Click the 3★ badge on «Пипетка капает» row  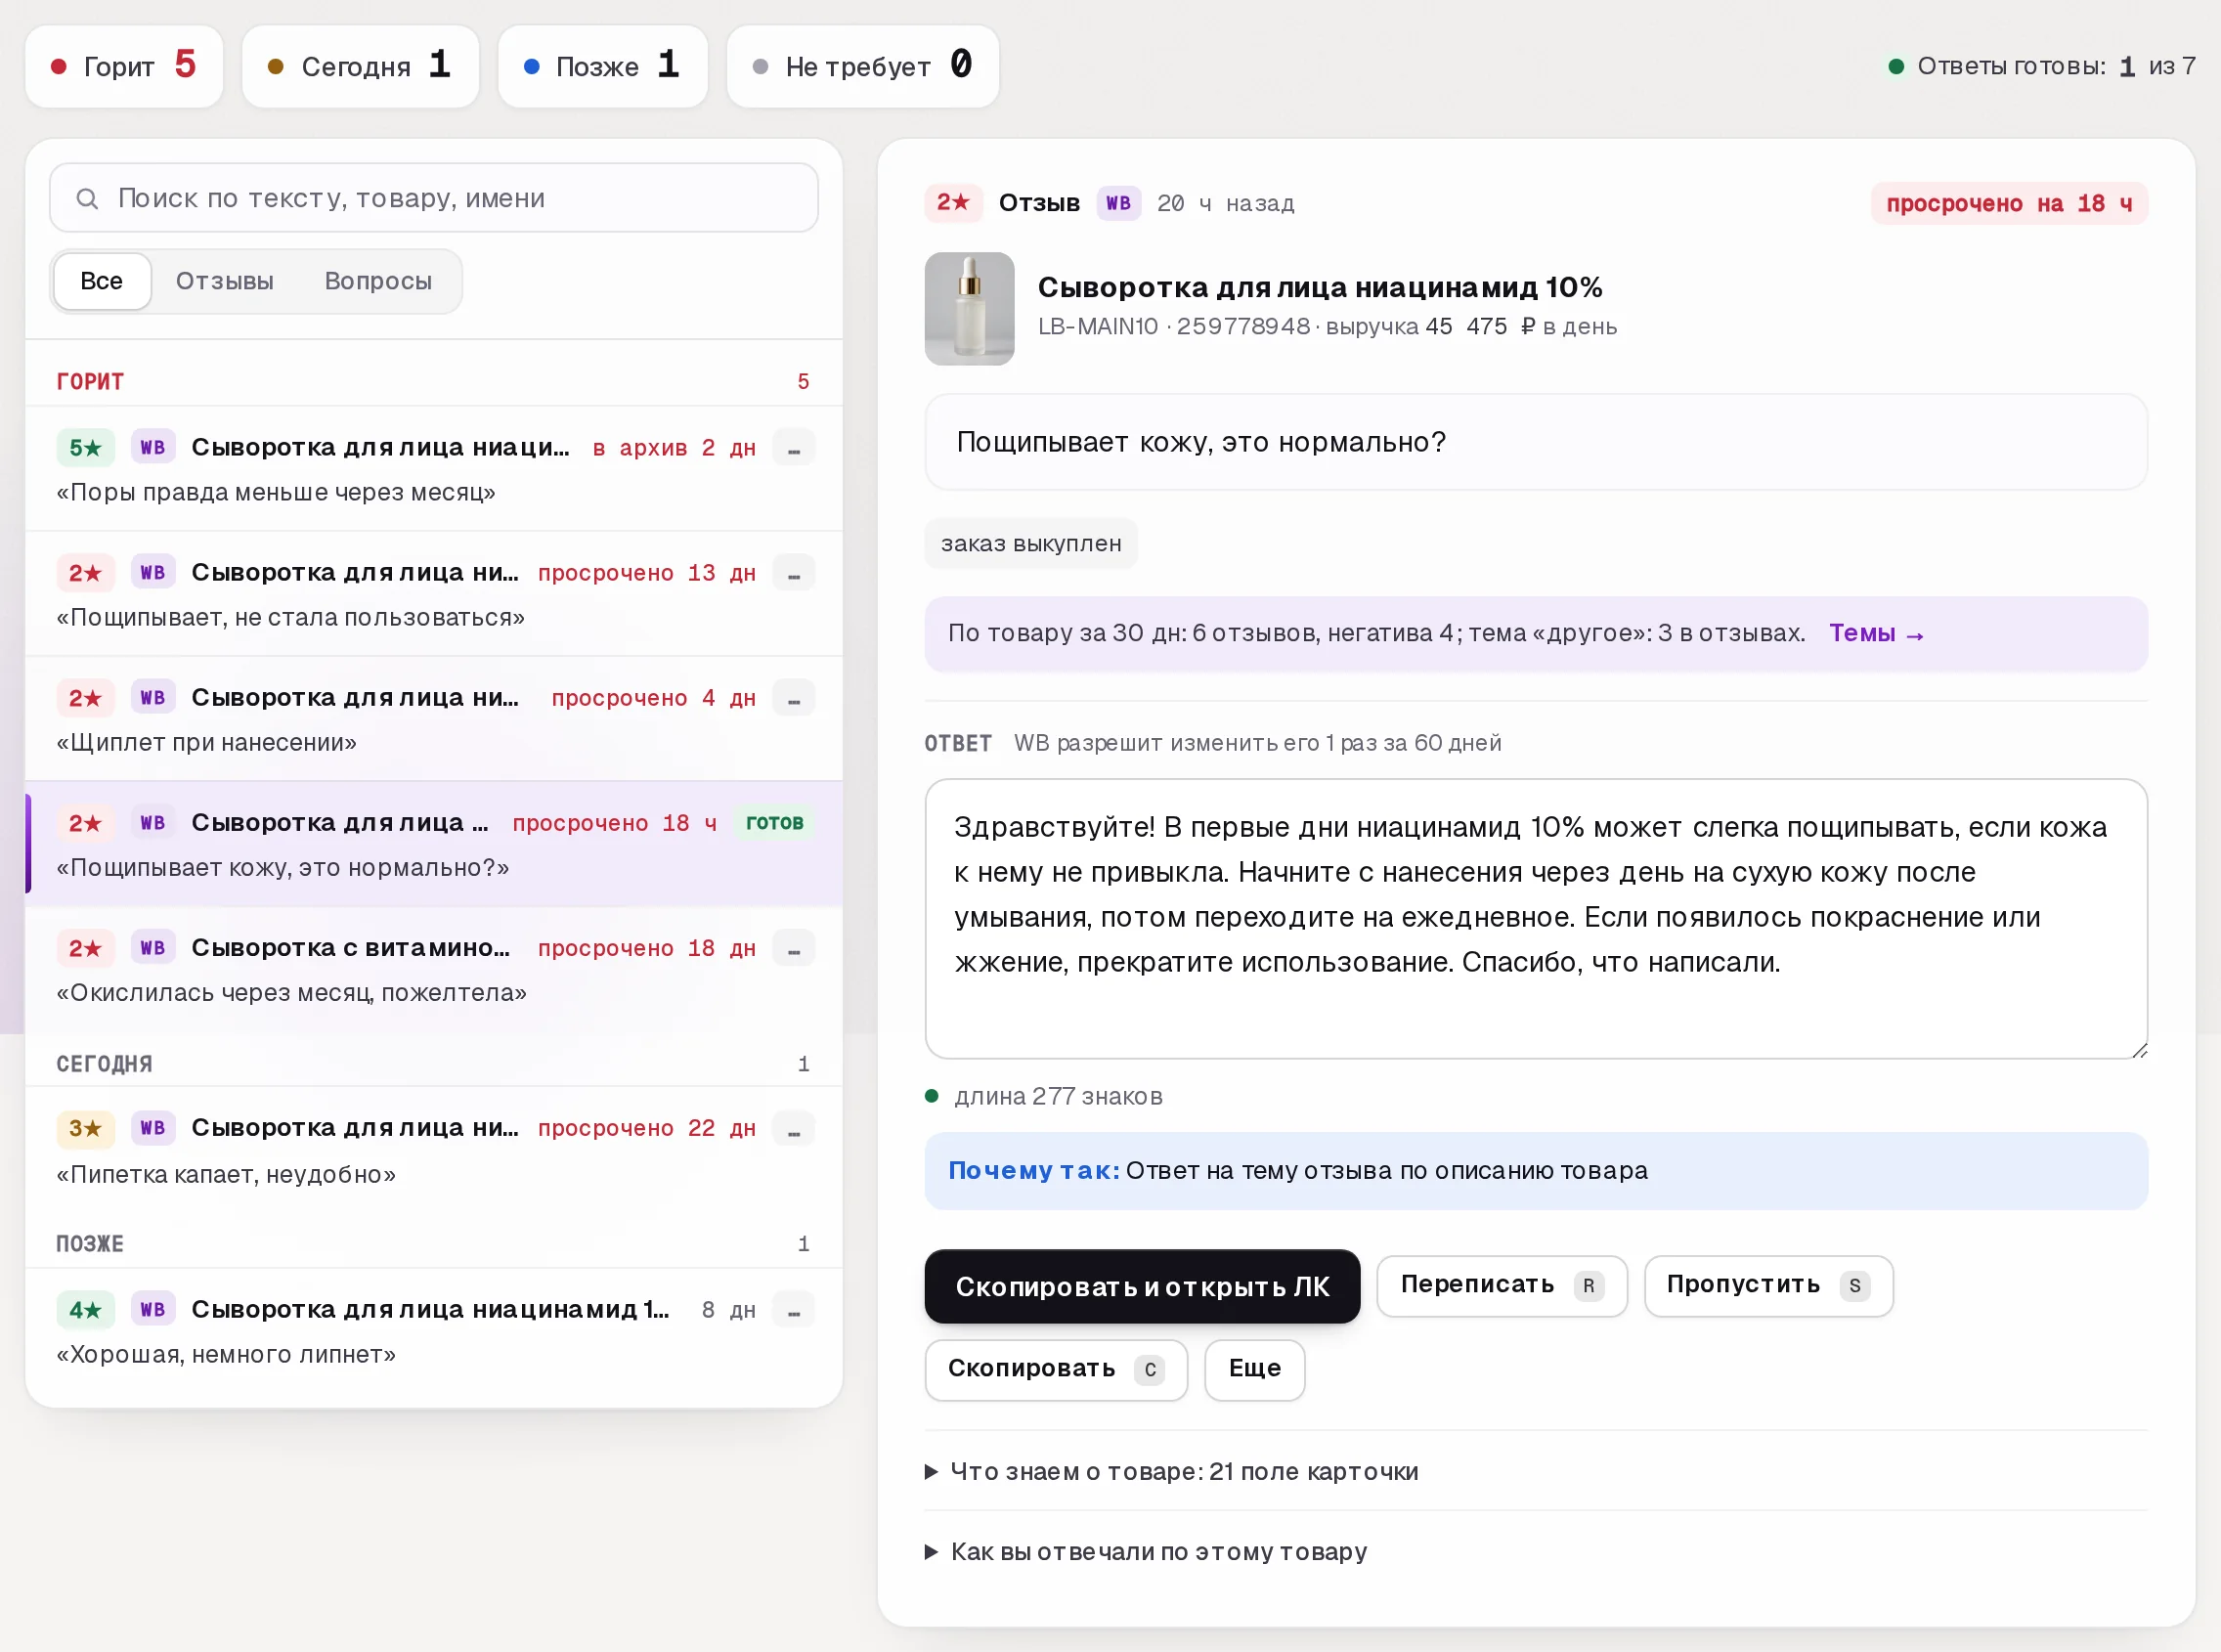tap(85, 1129)
